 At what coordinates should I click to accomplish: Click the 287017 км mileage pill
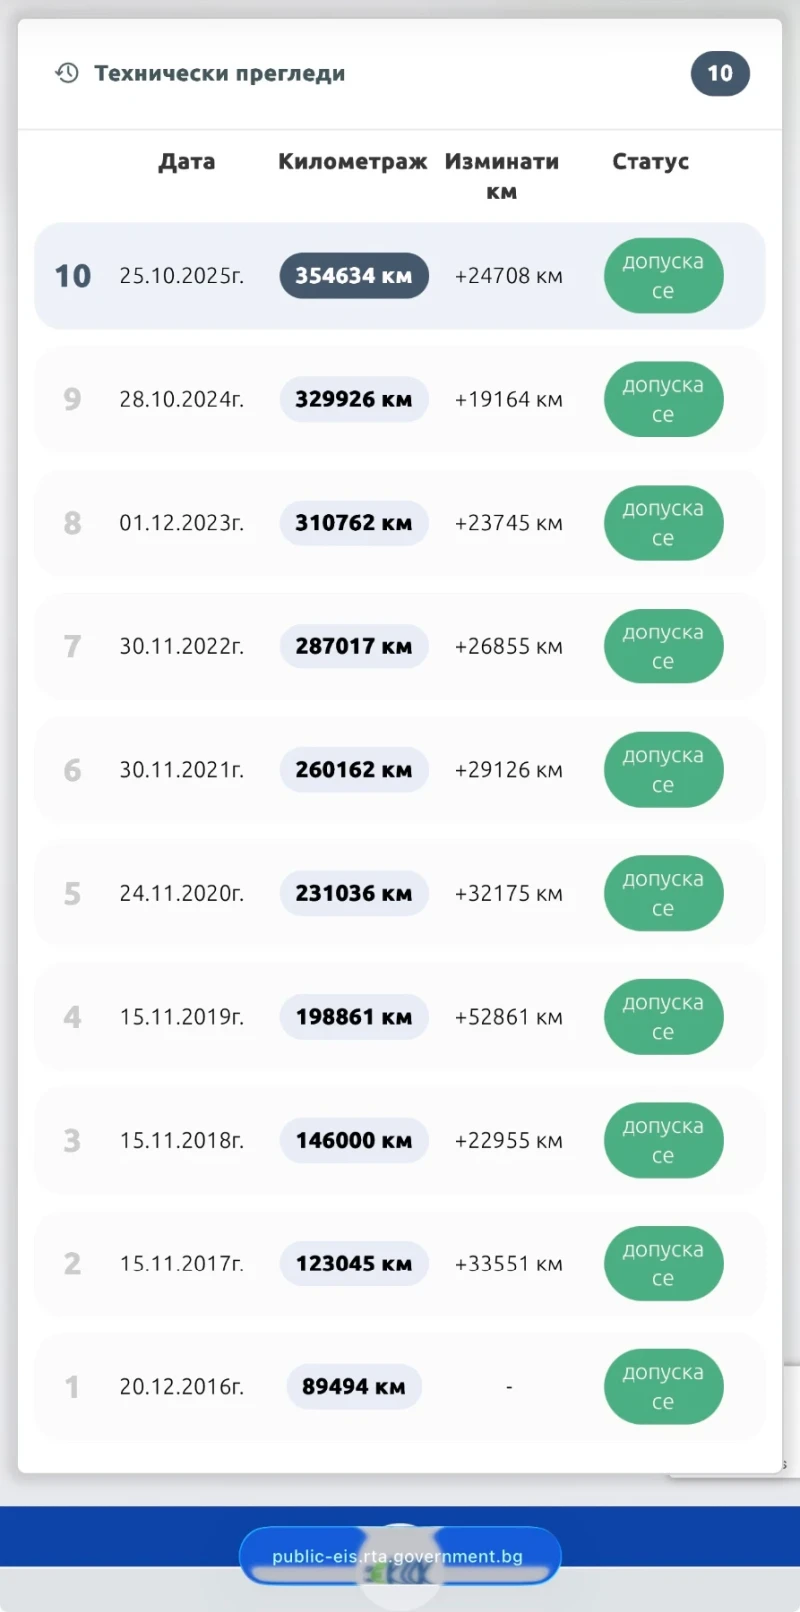(353, 646)
